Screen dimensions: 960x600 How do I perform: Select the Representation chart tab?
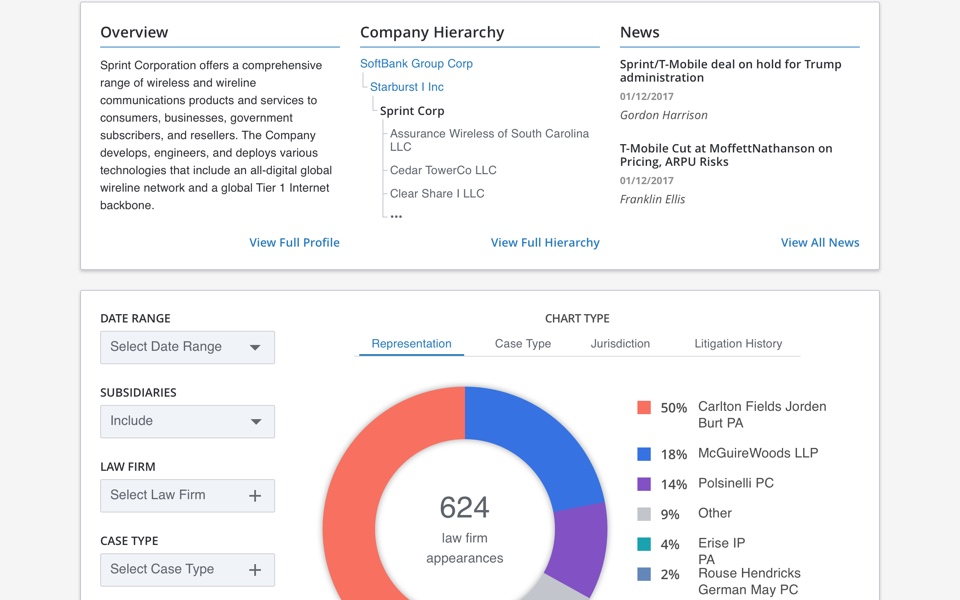(x=411, y=344)
